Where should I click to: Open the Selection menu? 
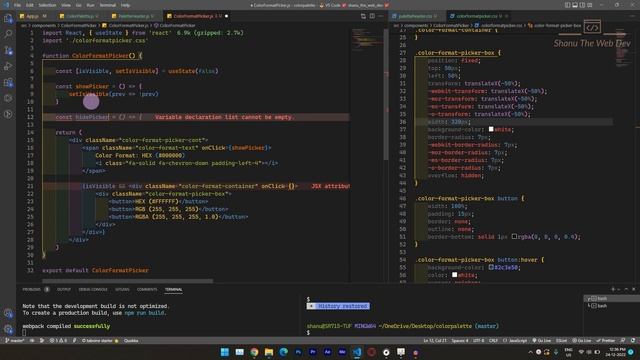tap(47, 5)
